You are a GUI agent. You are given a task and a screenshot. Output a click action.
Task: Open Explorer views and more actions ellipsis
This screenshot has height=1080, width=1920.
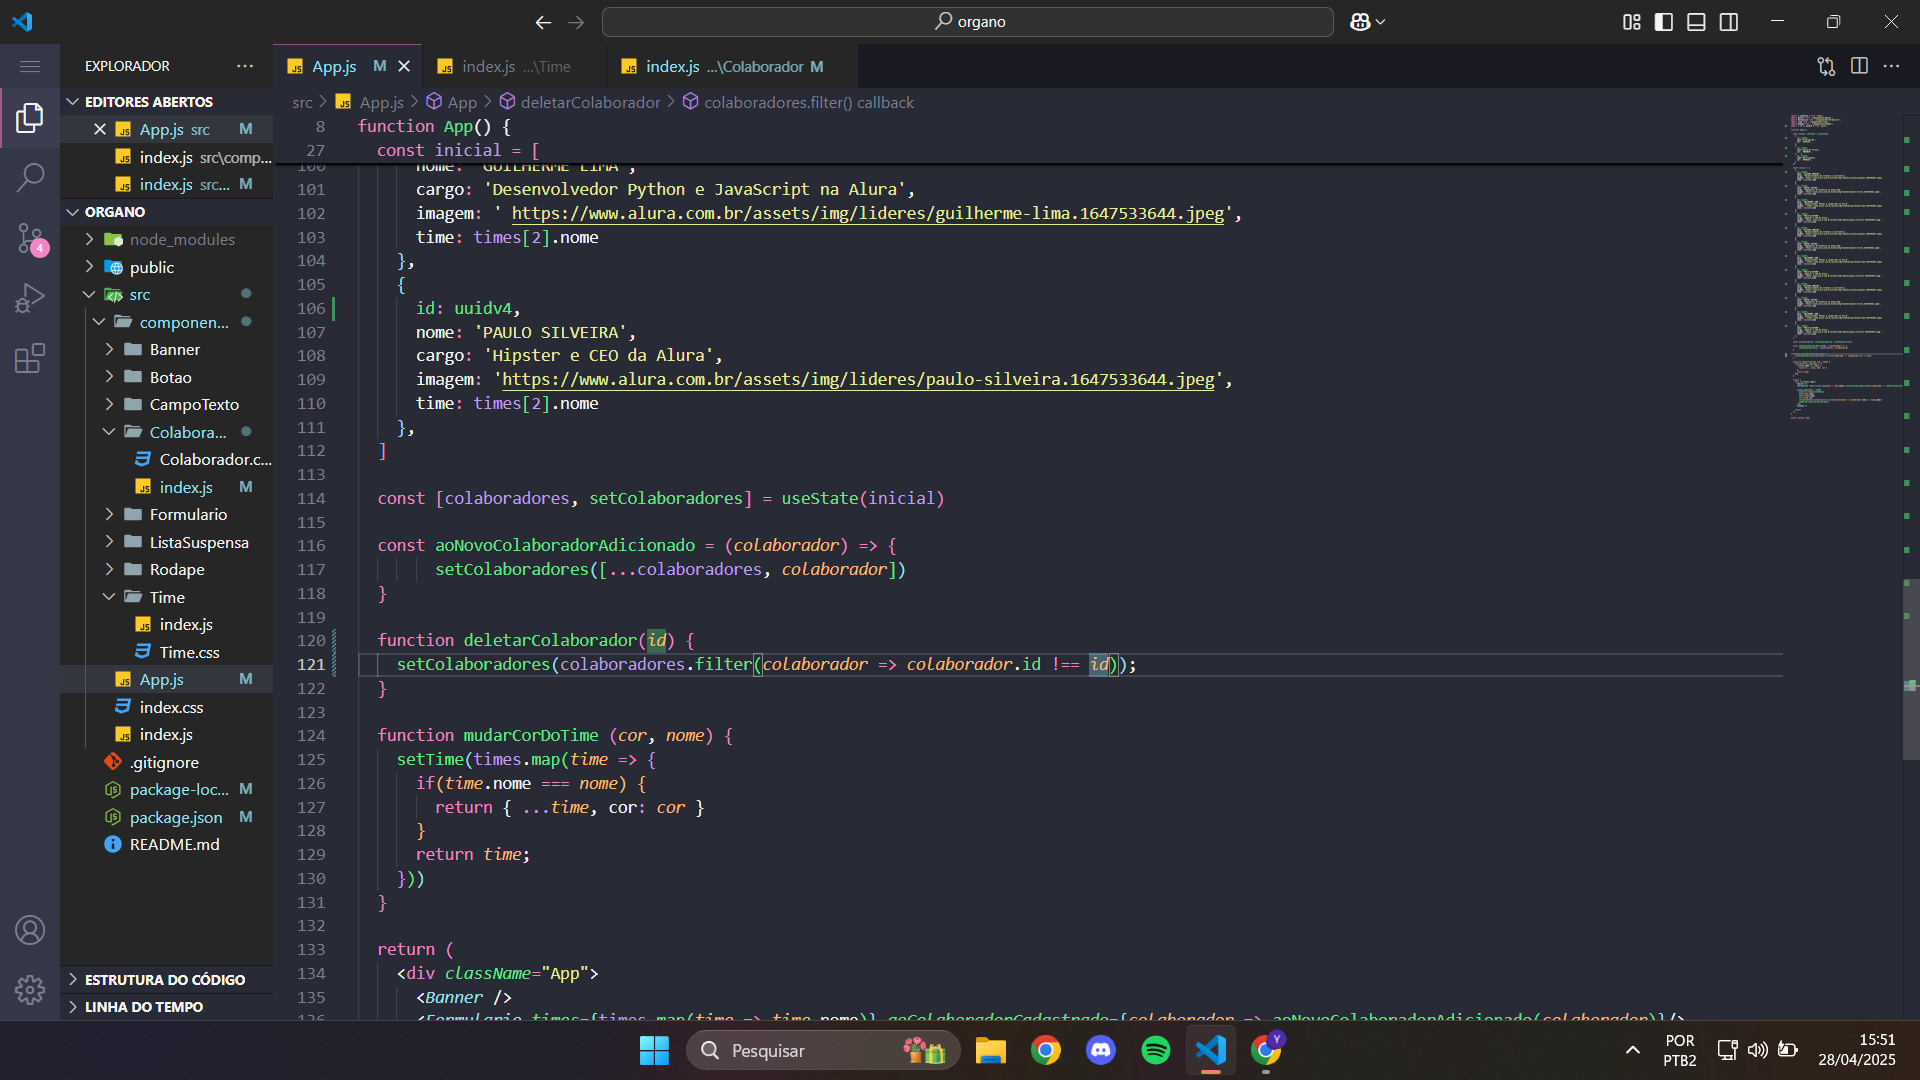pos(245,66)
